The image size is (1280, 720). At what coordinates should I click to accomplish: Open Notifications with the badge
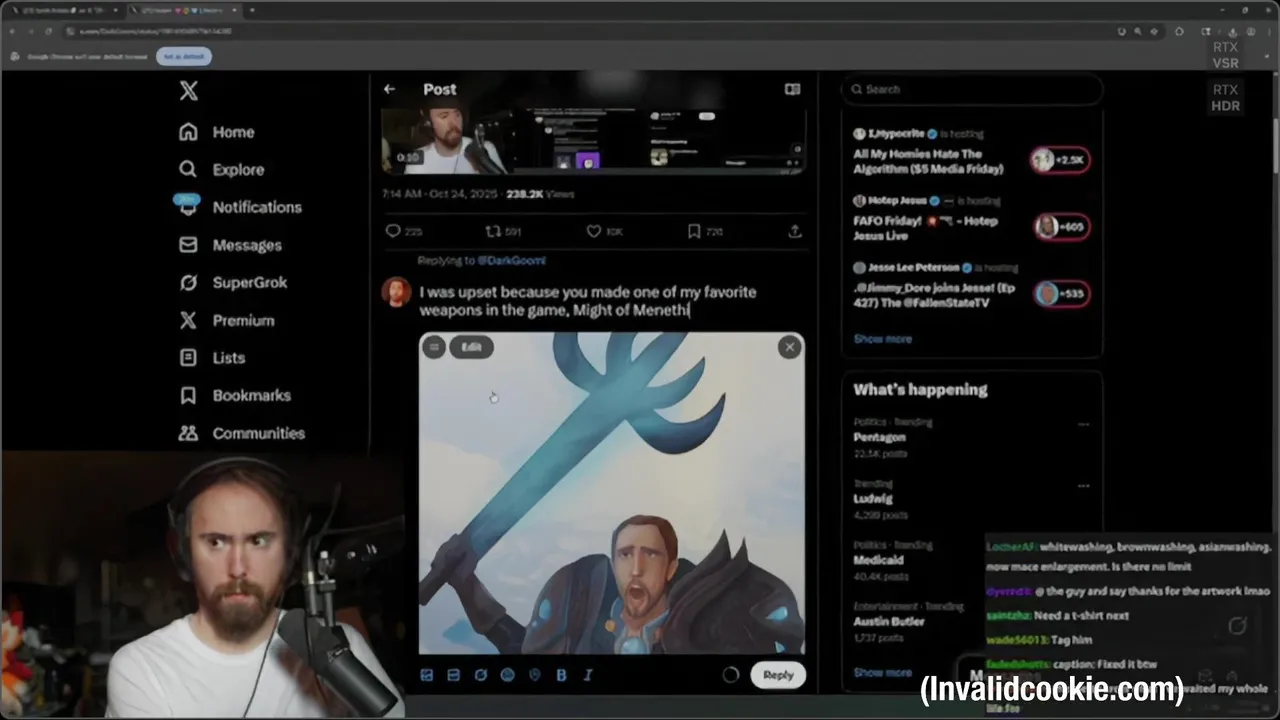click(x=240, y=207)
